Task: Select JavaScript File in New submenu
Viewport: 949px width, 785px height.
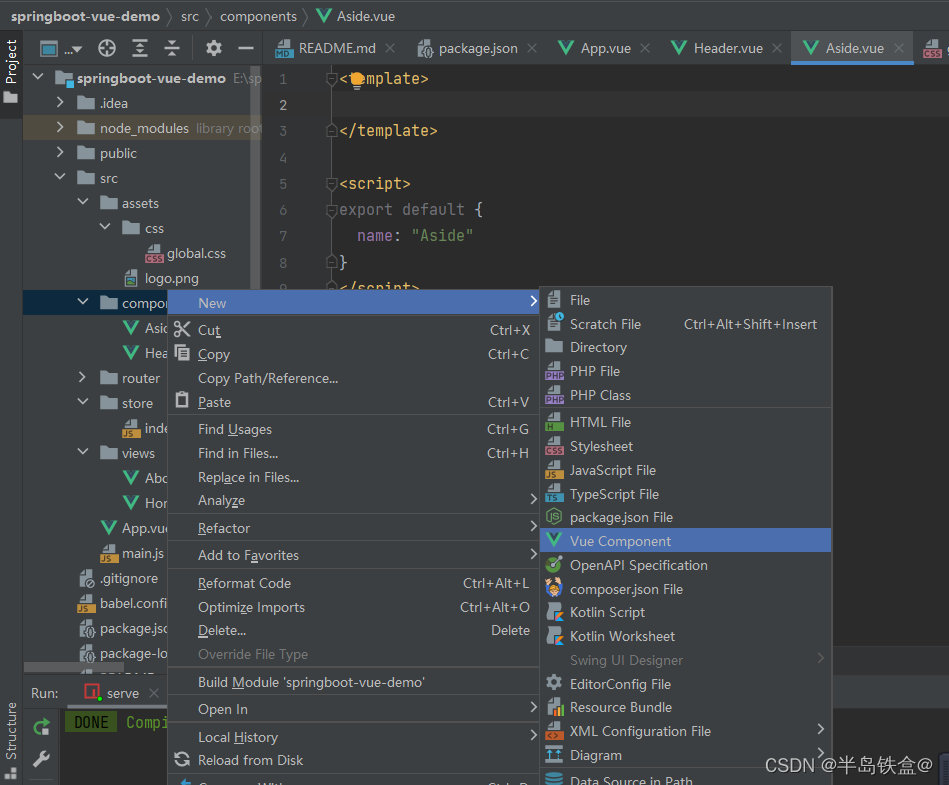Action: coord(686,470)
